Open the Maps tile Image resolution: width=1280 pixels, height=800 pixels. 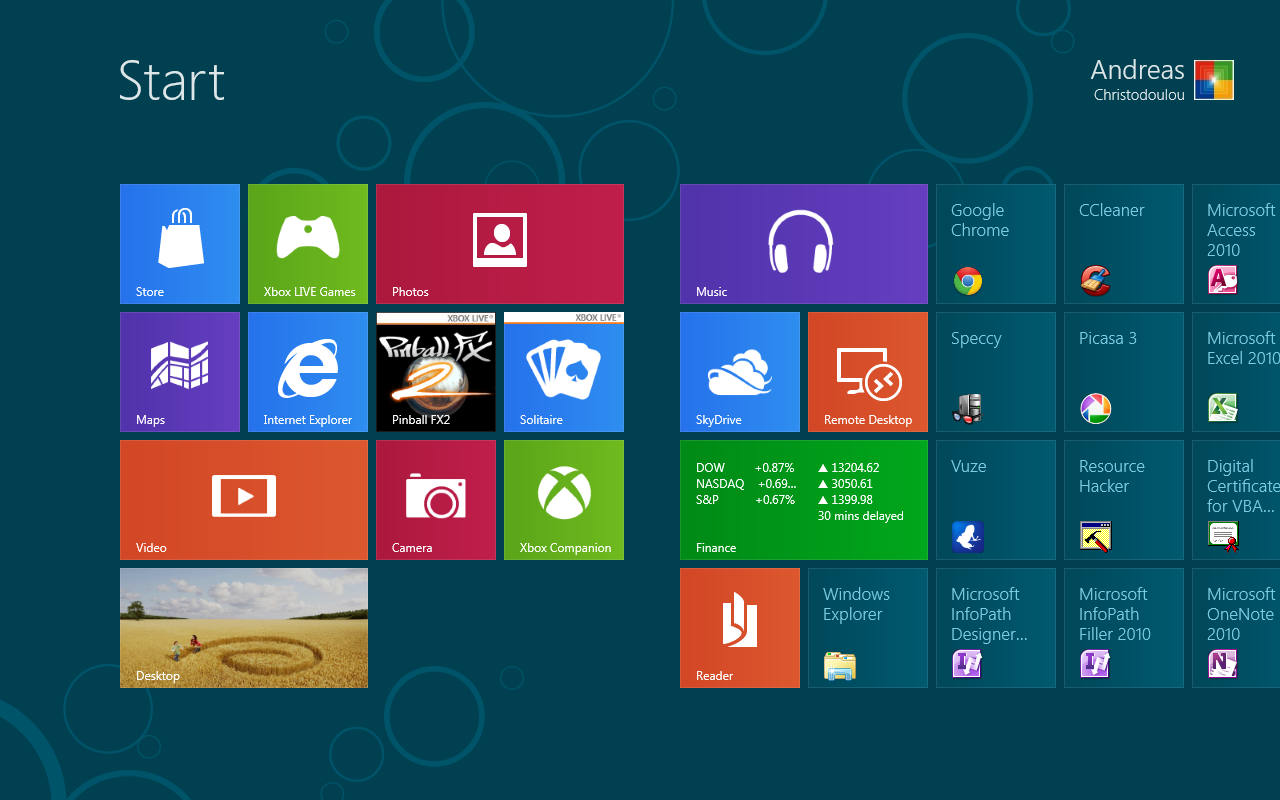180,372
